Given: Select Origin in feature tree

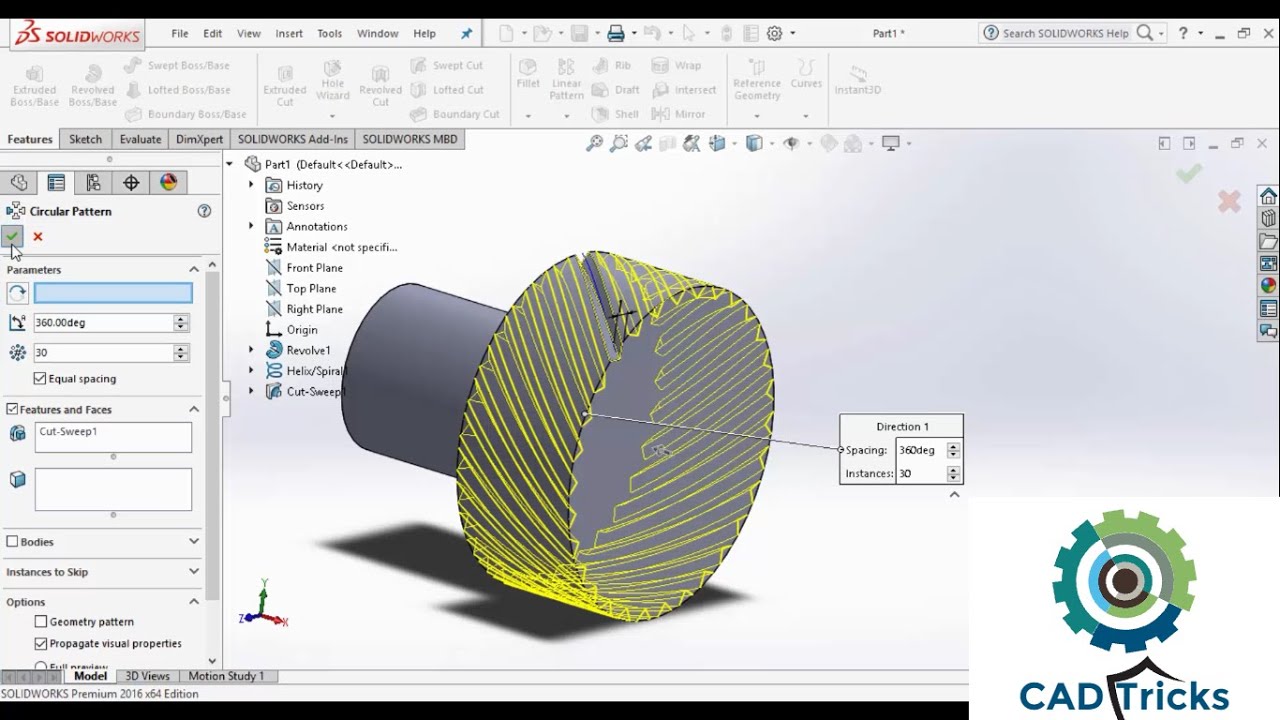Looking at the screenshot, I should 302,330.
